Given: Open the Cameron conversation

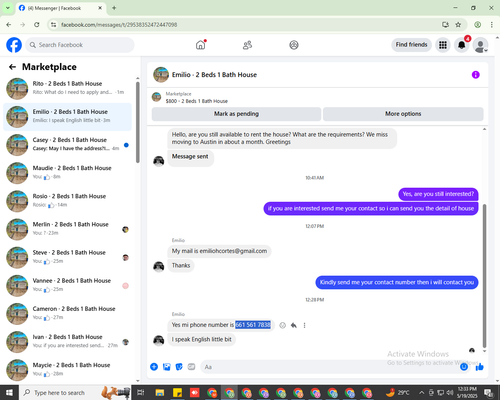Looking at the screenshot, I should (68, 313).
